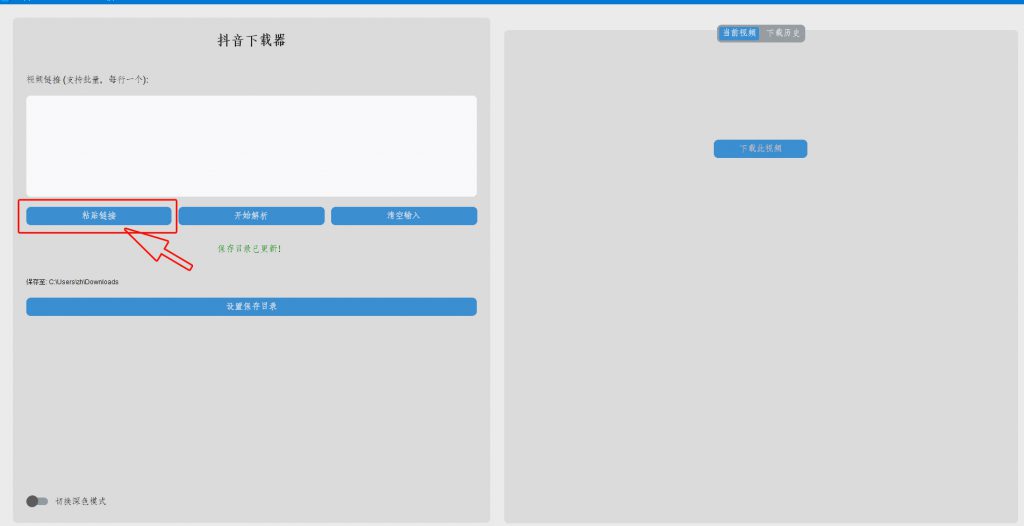This screenshot has height=526, width=1024.
Task: Click the 保存至 Downloads path text
Action: [72, 282]
